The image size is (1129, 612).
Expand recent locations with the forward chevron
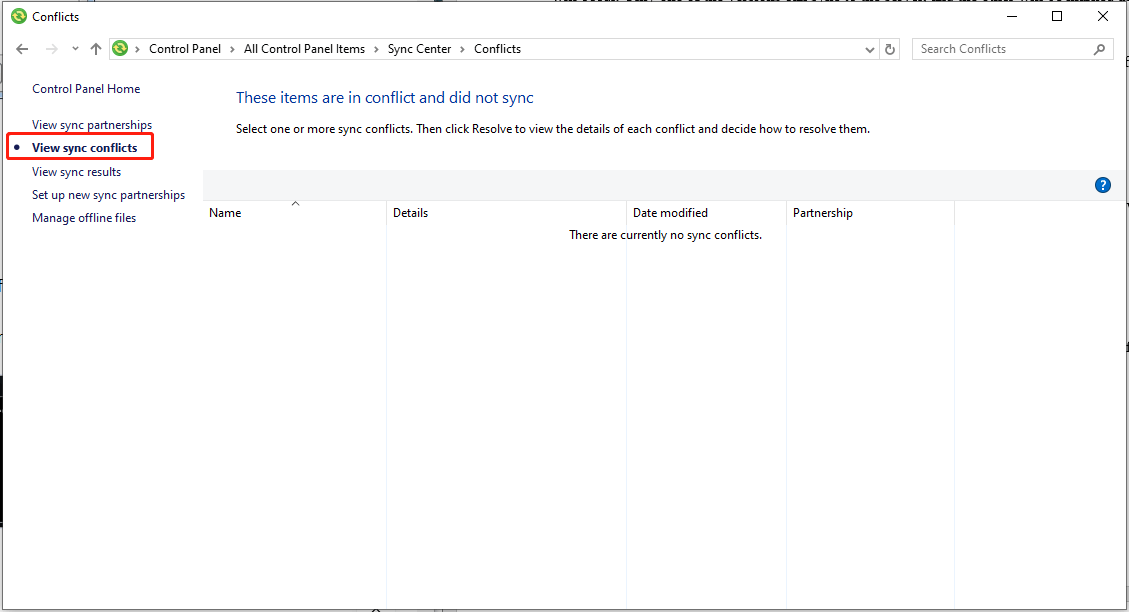tap(74, 48)
